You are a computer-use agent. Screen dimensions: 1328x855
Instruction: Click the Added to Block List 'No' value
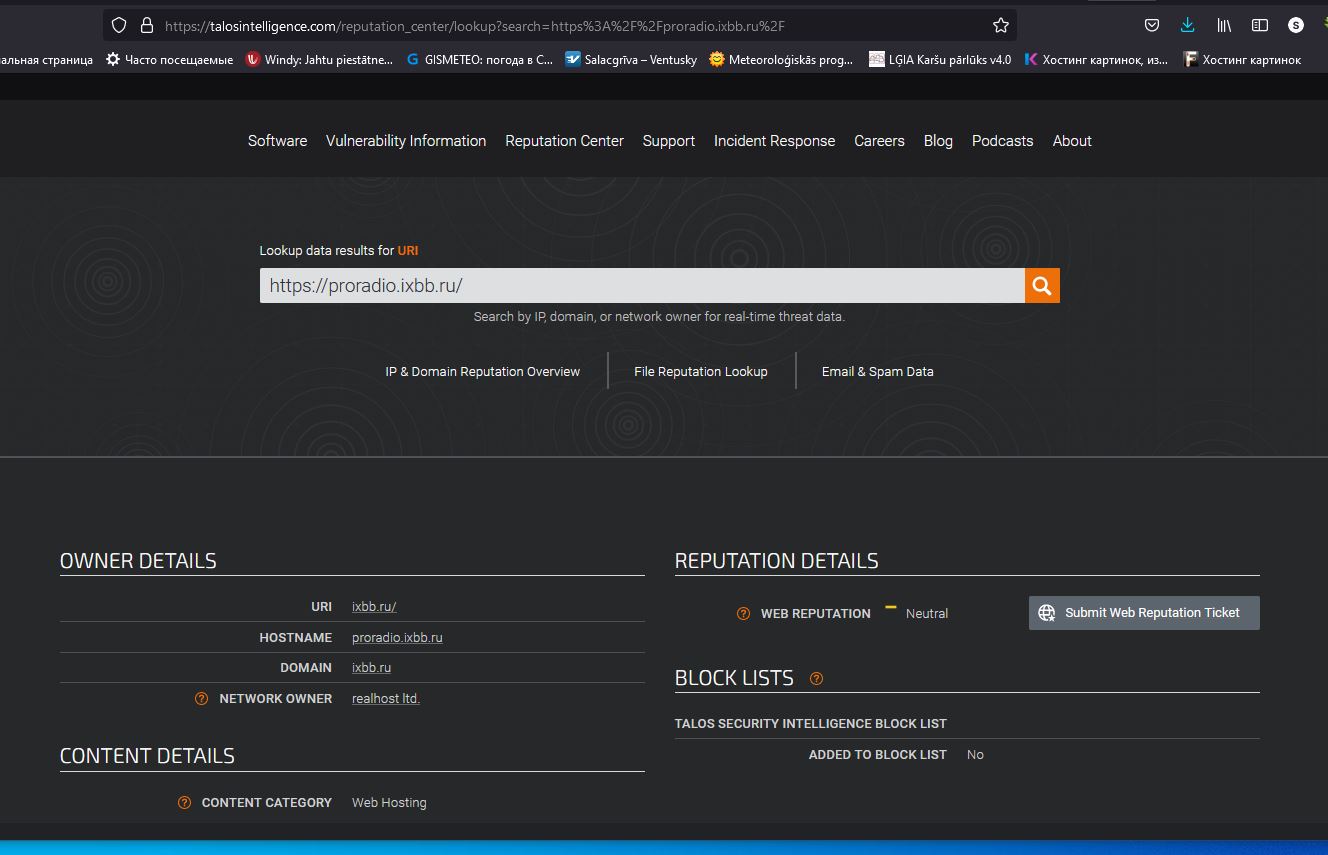[975, 755]
